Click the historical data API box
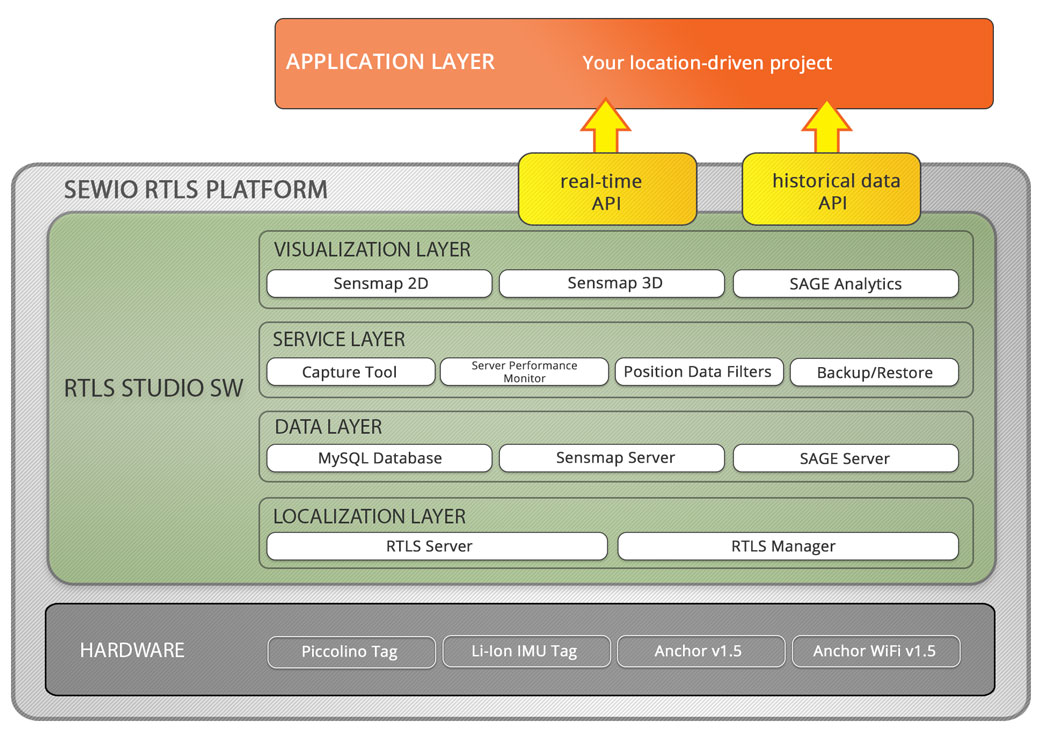The height and width of the screenshot is (739, 1043). click(x=831, y=190)
